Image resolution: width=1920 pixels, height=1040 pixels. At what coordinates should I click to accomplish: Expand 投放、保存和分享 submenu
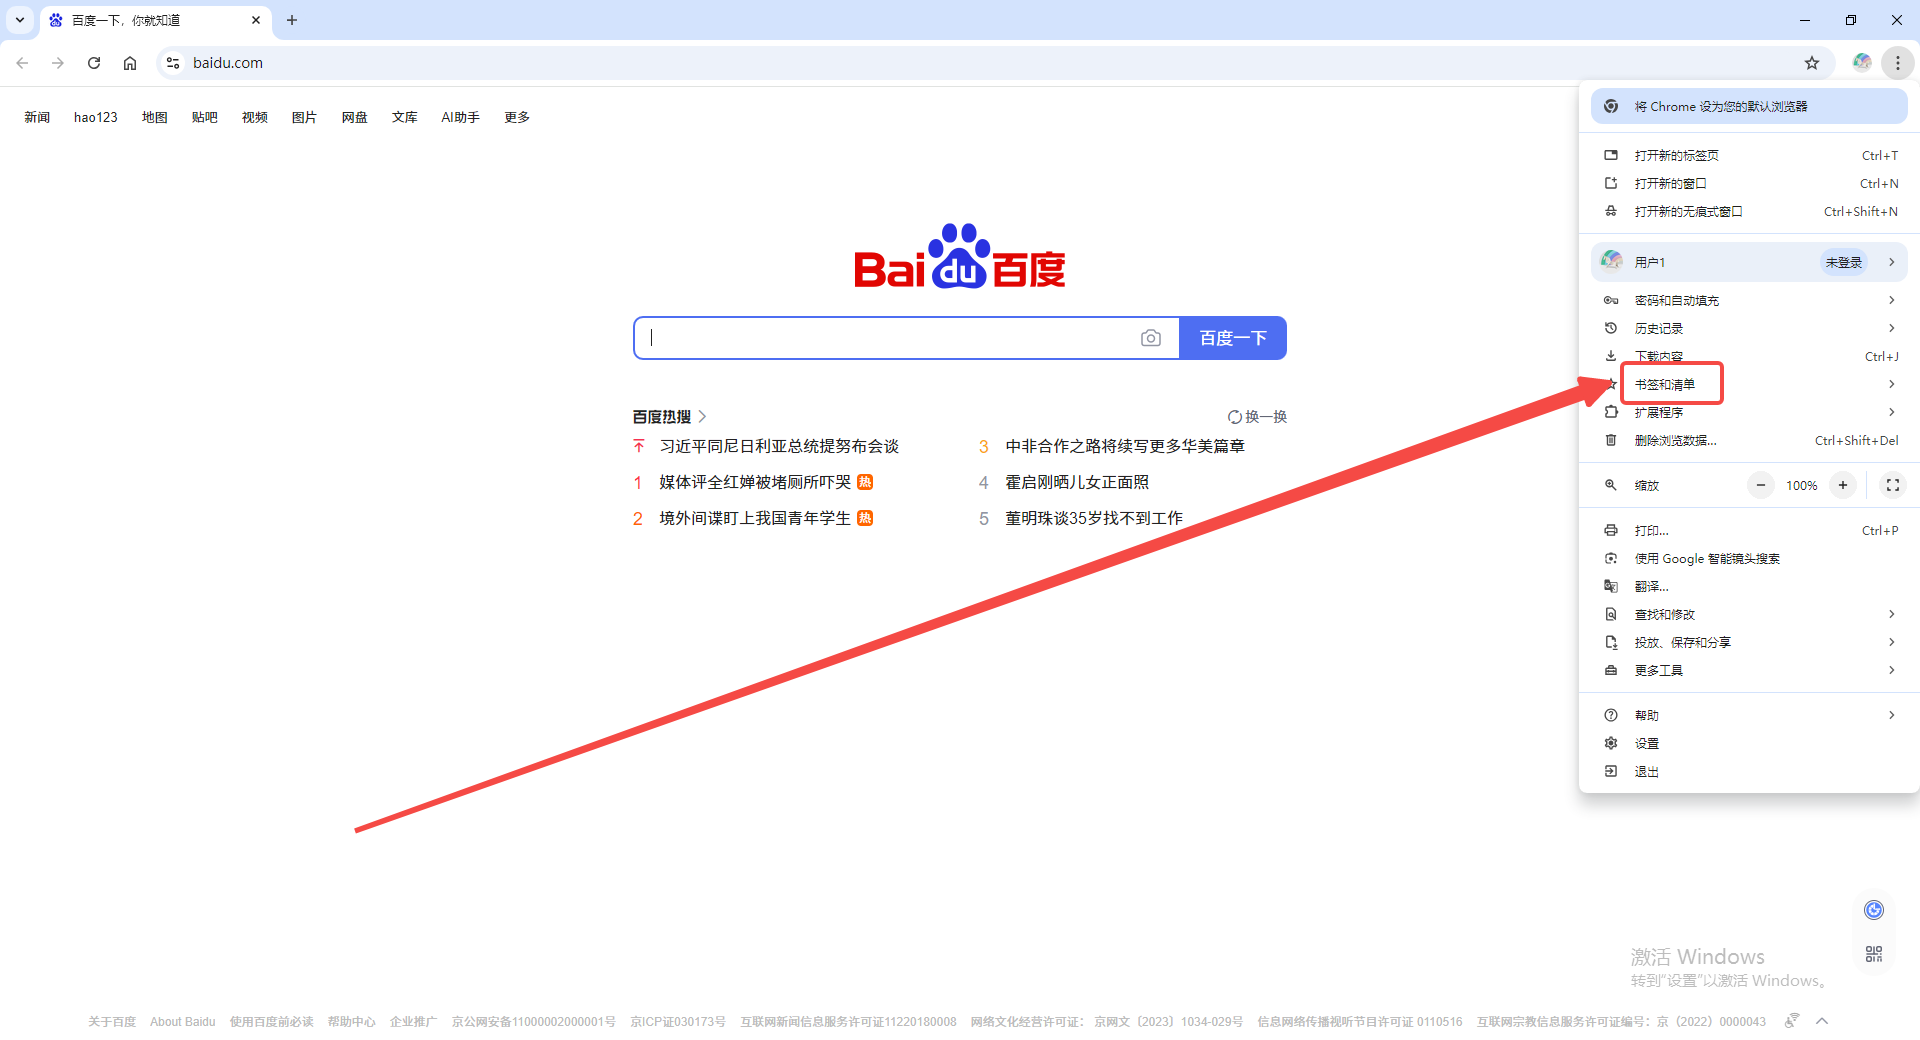(1749, 642)
